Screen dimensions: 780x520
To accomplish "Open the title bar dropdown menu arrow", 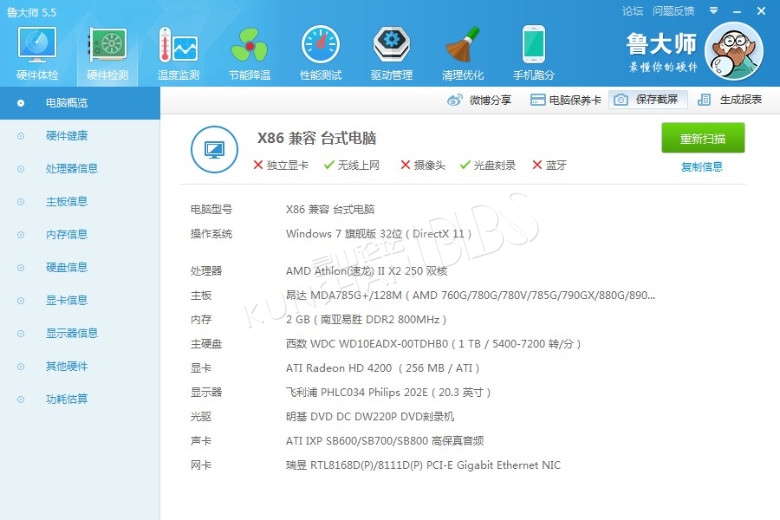I will point(714,10).
